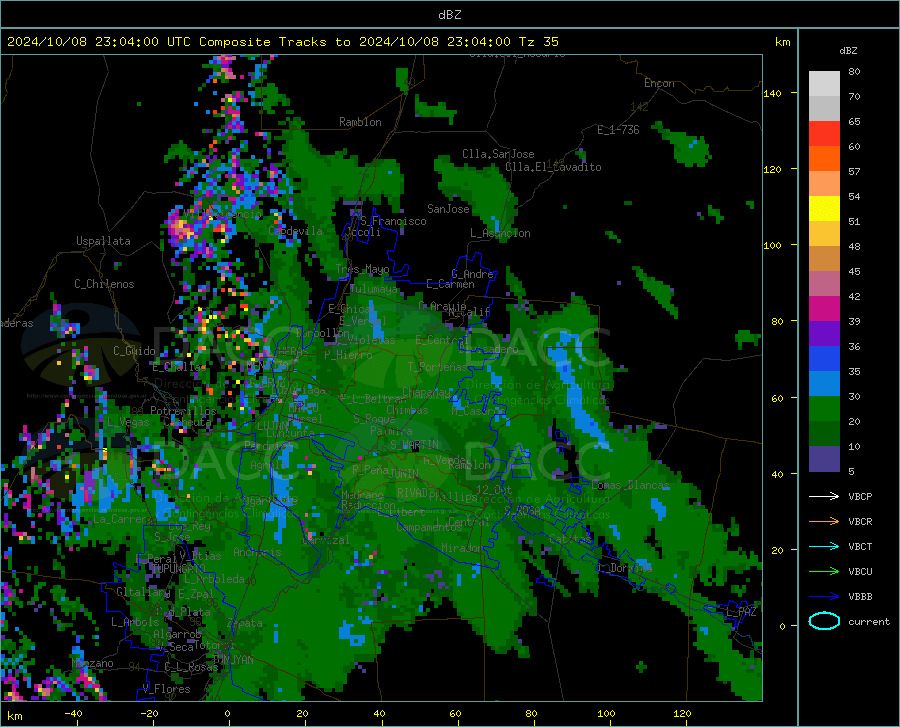900x727 pixels.
Task: Click the L_Vegas map label
Action: pyautogui.click(x=128, y=422)
